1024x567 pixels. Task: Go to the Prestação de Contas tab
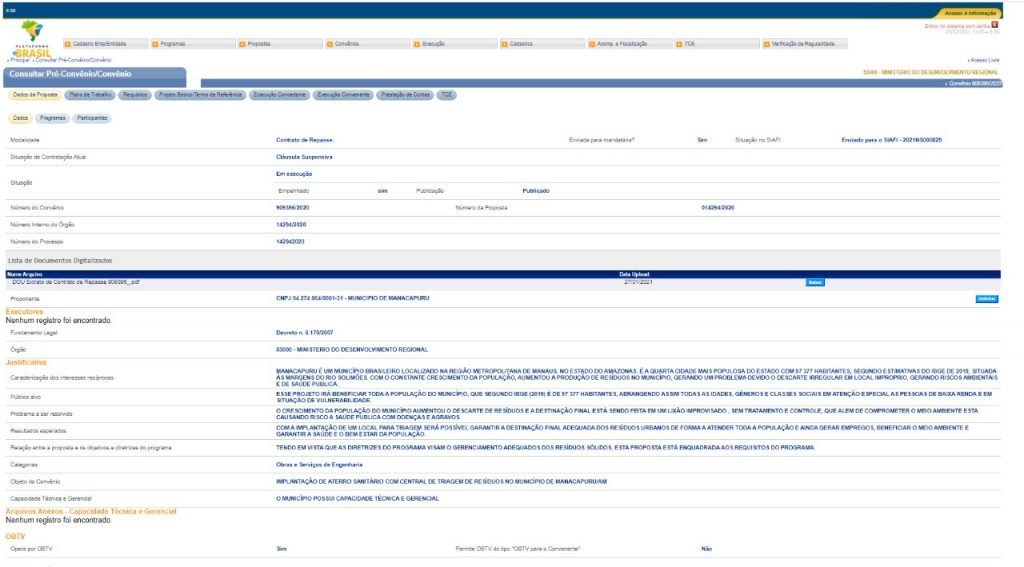coord(405,94)
